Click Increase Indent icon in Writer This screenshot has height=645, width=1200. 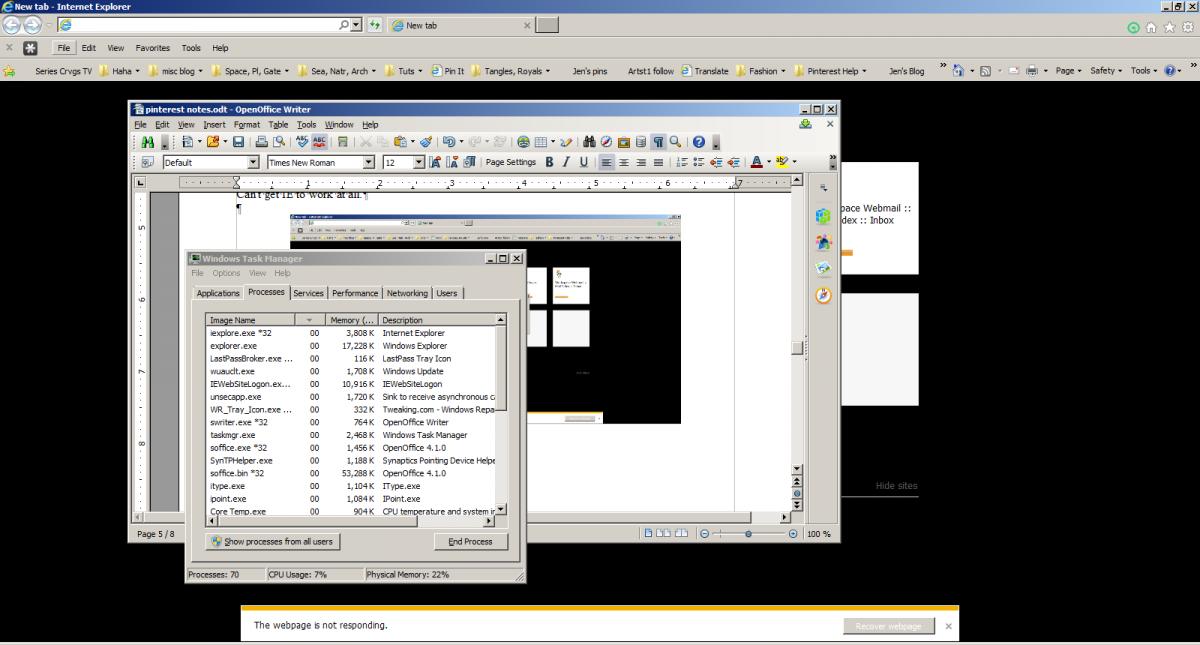[735, 162]
